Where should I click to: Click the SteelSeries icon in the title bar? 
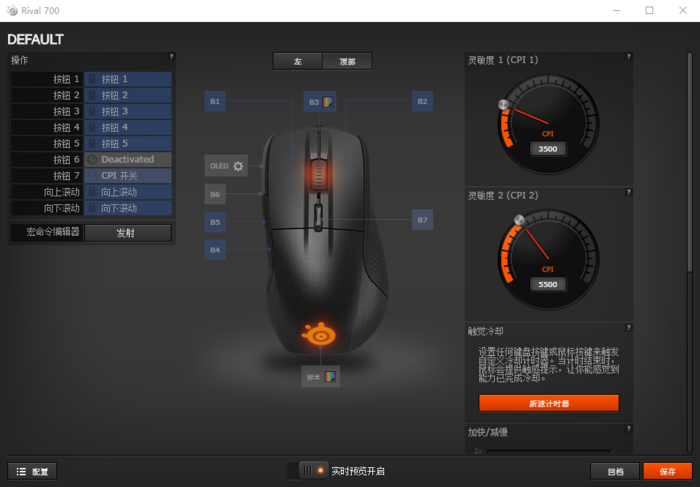[x=12, y=10]
